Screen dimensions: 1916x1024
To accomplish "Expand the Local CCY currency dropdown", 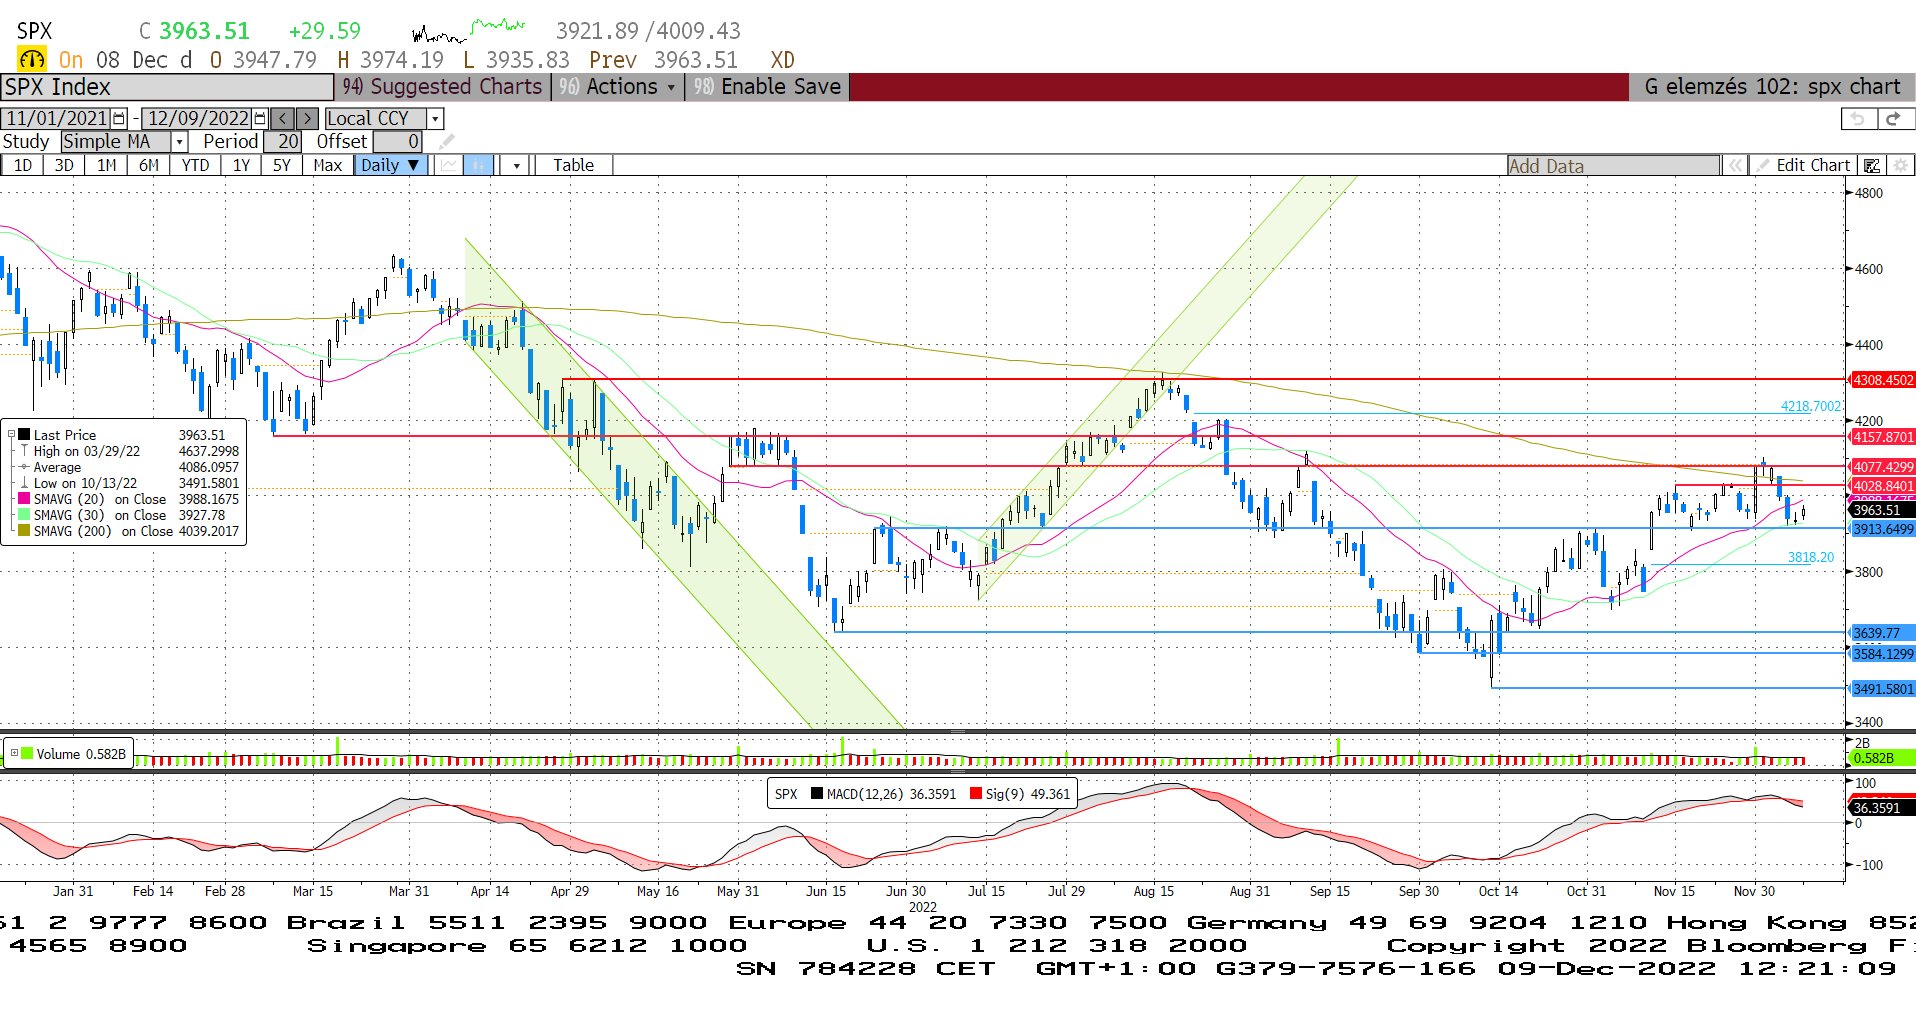I will [435, 119].
